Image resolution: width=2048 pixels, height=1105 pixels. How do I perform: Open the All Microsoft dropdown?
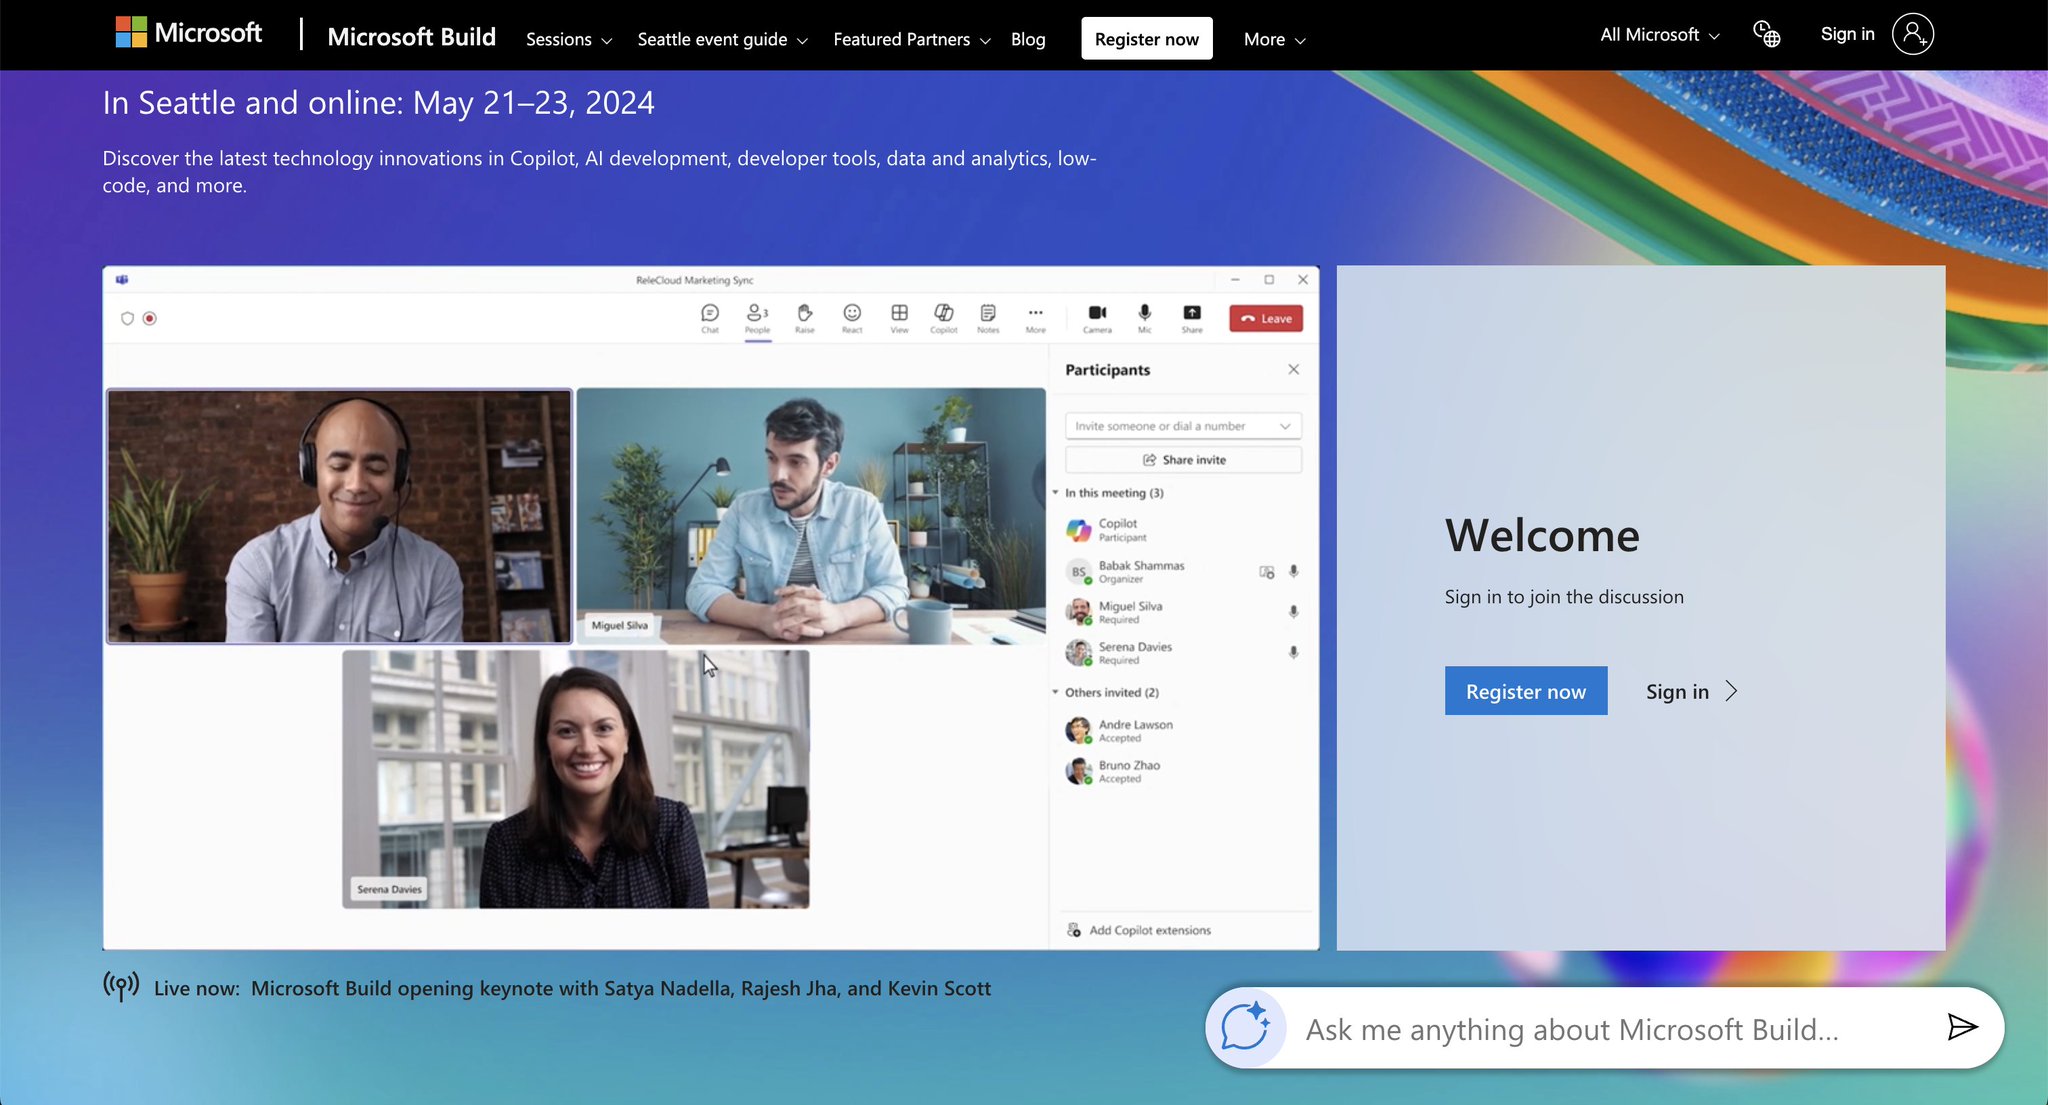coord(1660,35)
